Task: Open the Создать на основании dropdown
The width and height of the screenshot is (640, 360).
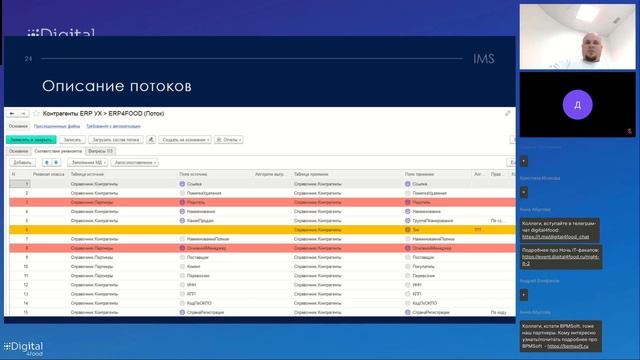Action: click(185, 140)
